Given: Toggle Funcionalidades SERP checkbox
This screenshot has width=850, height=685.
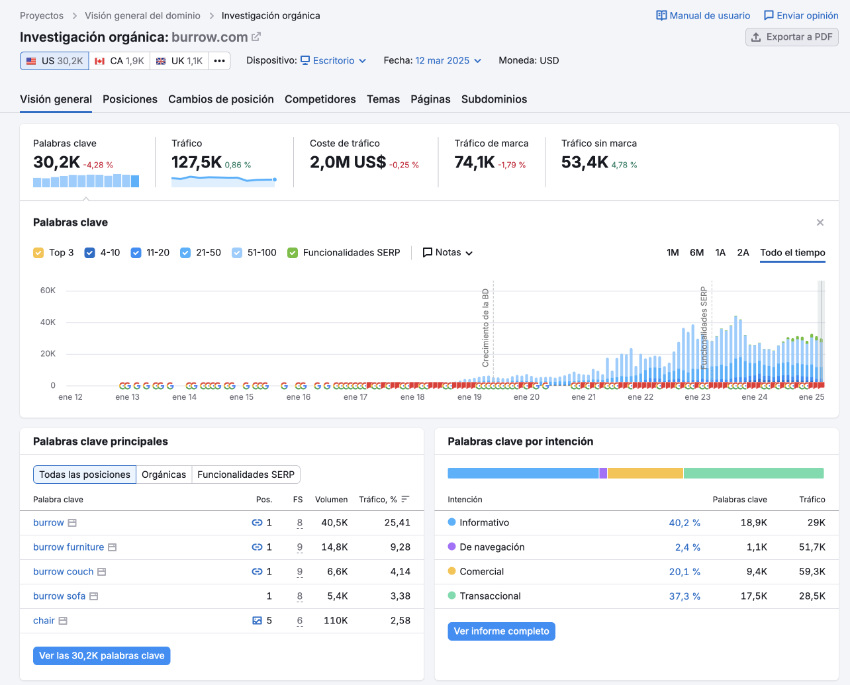Looking at the screenshot, I should point(293,253).
